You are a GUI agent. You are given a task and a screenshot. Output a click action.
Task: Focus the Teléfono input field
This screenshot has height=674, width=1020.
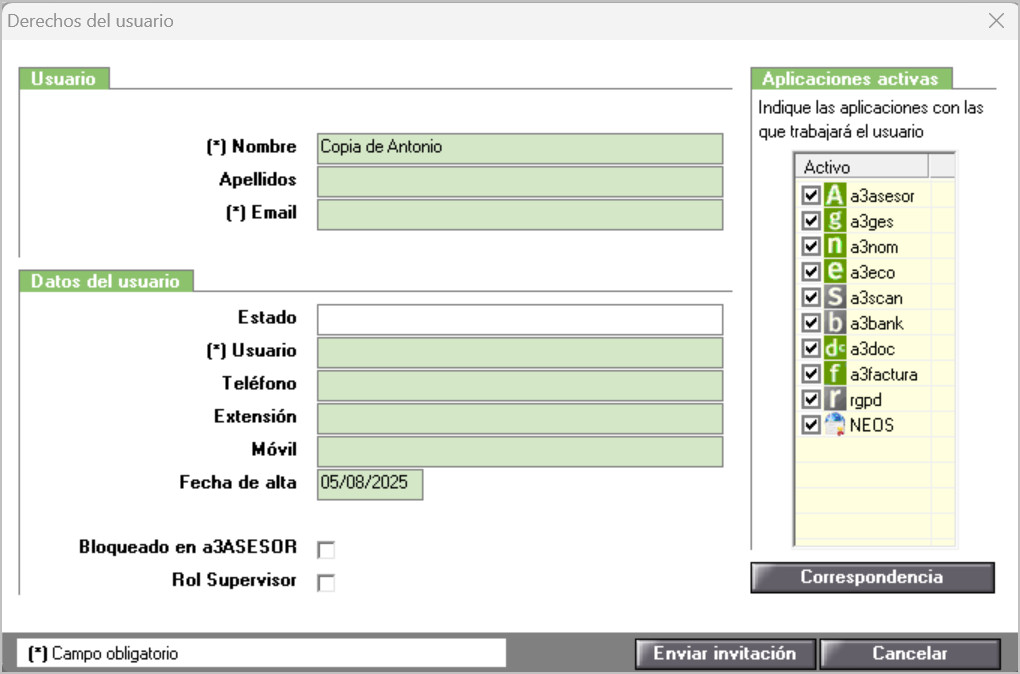[x=520, y=386]
